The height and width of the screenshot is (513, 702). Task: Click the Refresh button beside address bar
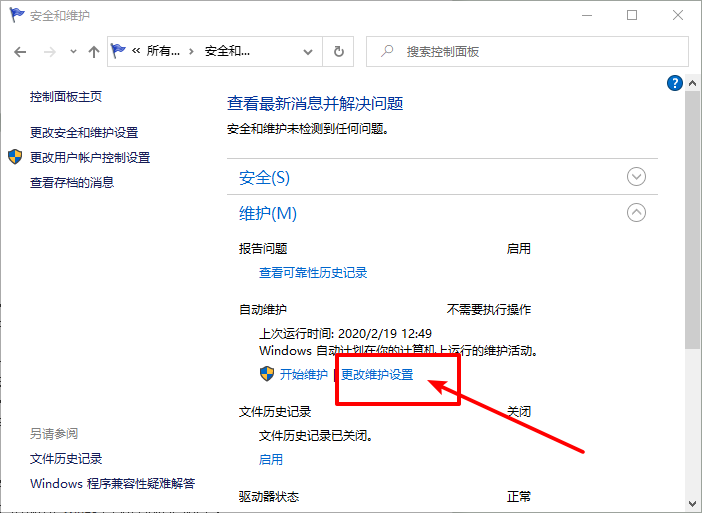pos(339,52)
